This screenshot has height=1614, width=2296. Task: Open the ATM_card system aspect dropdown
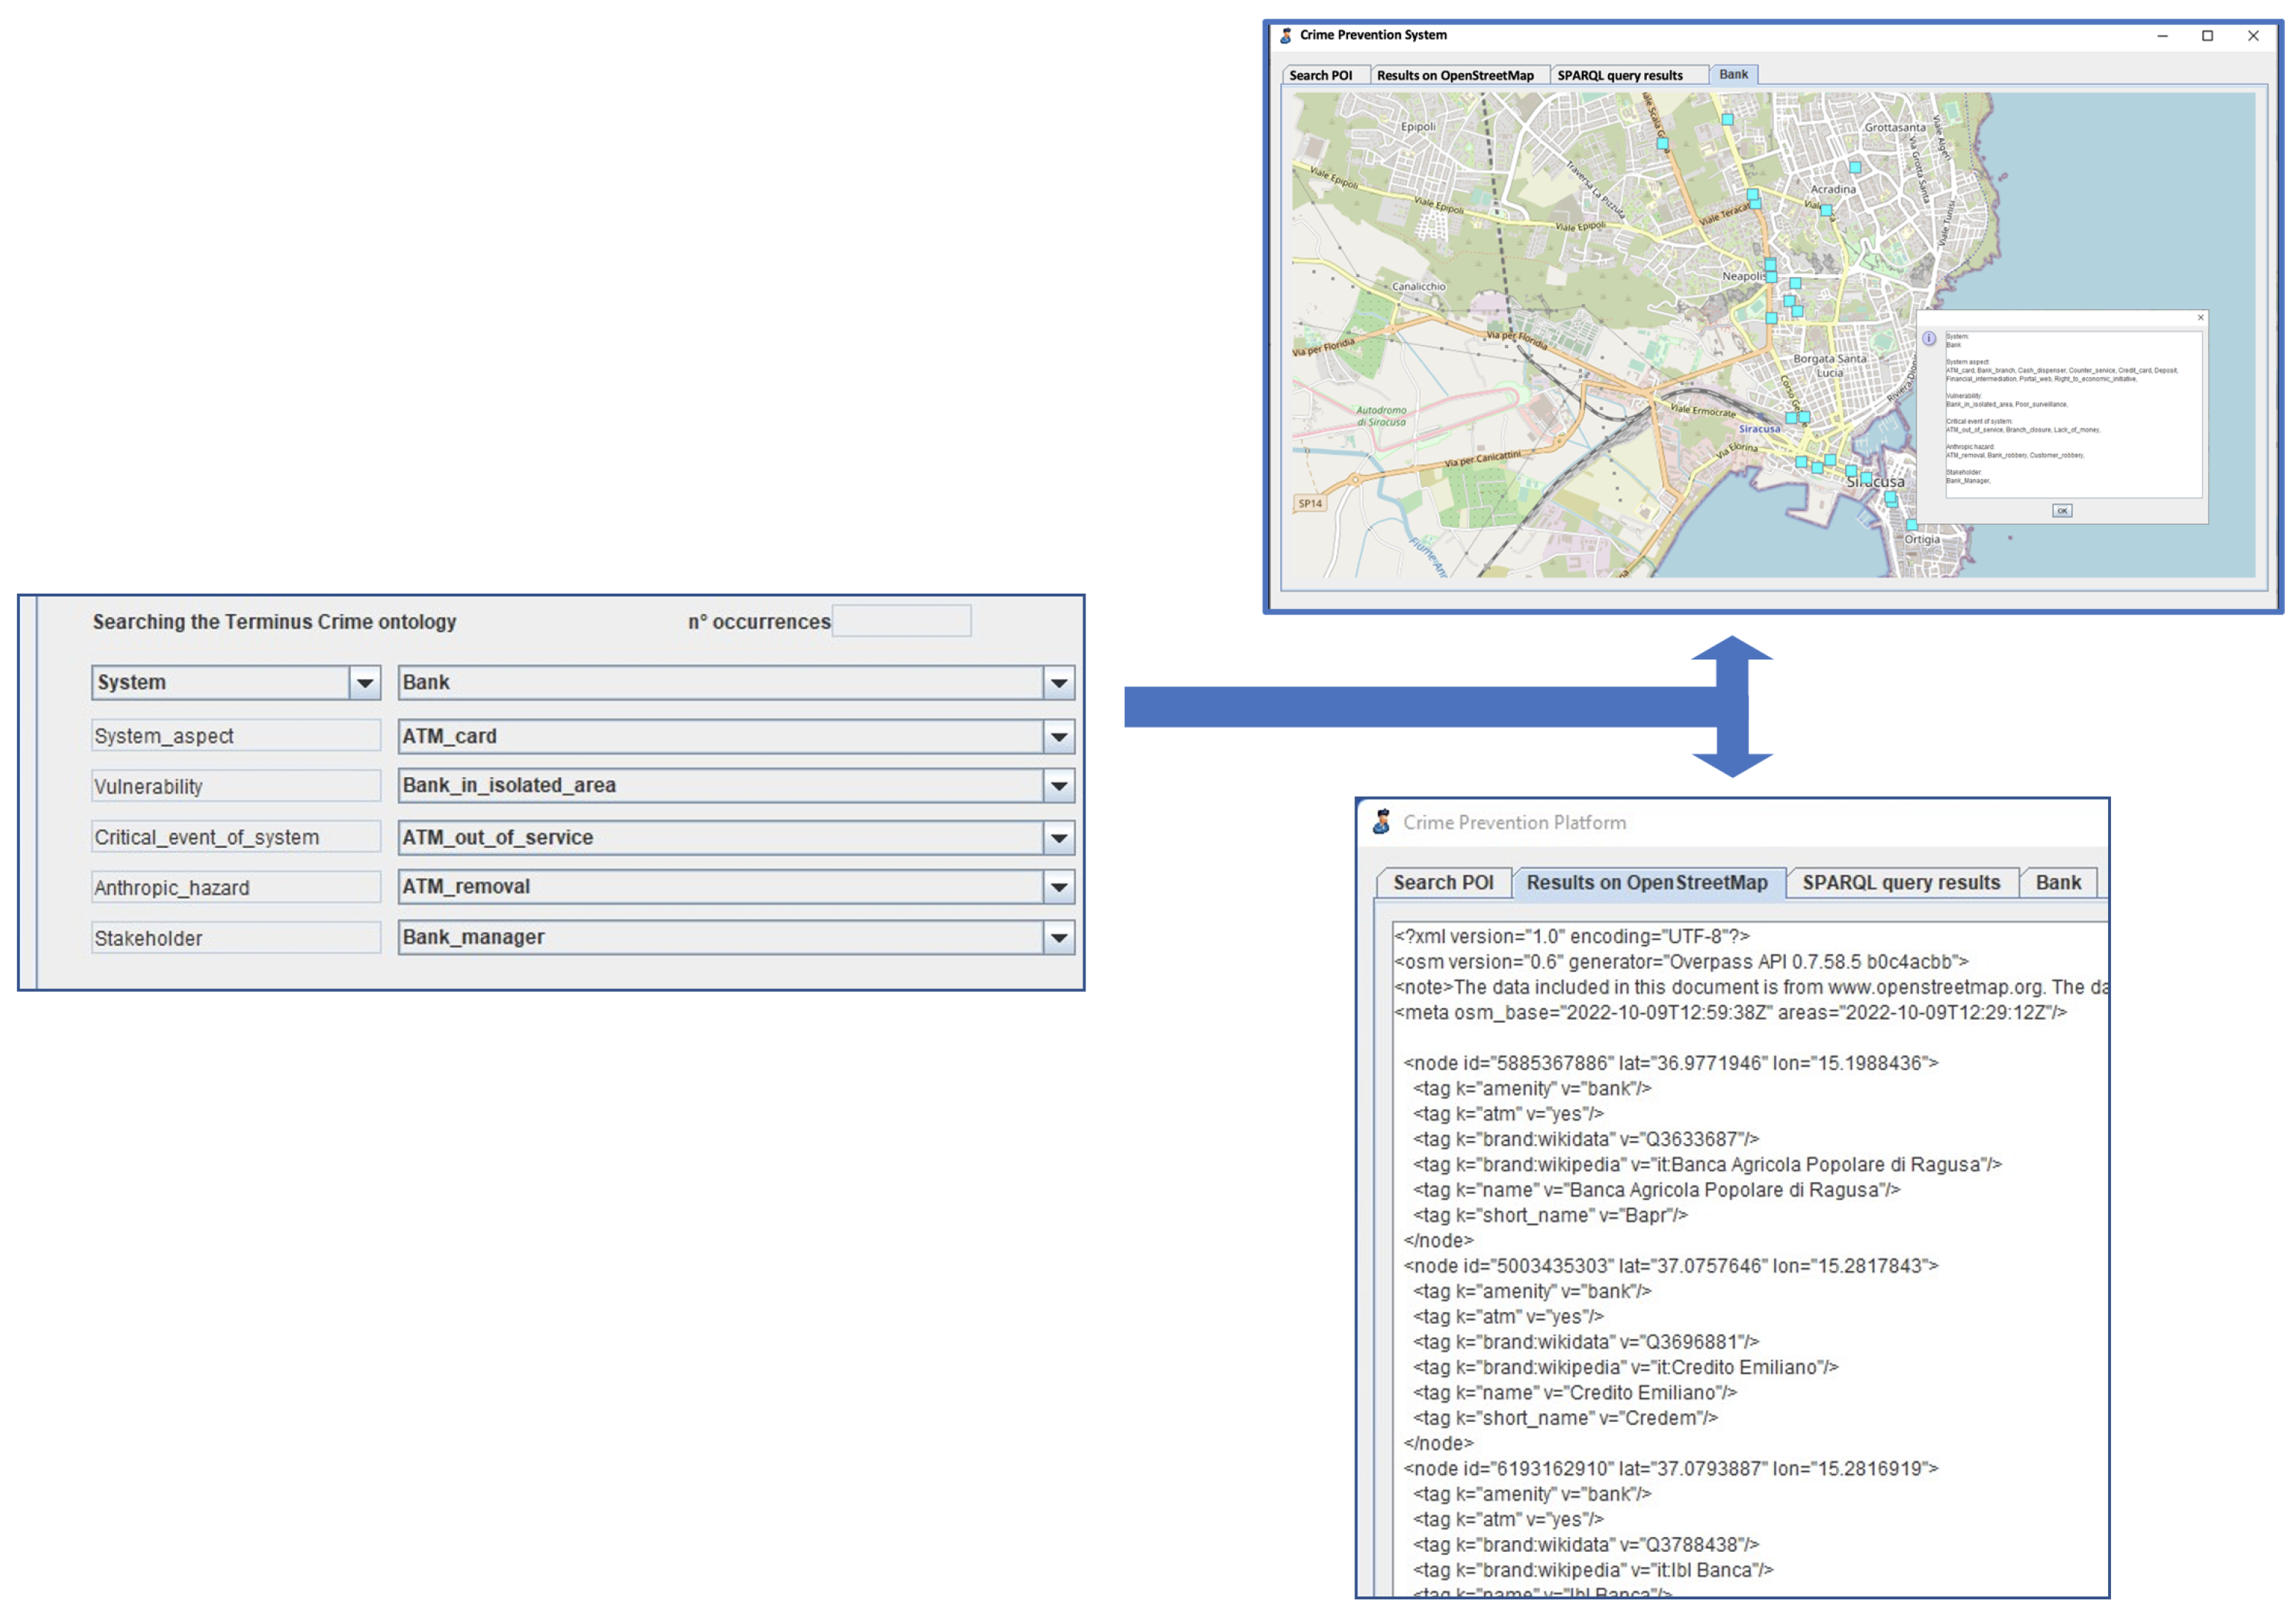[1058, 737]
